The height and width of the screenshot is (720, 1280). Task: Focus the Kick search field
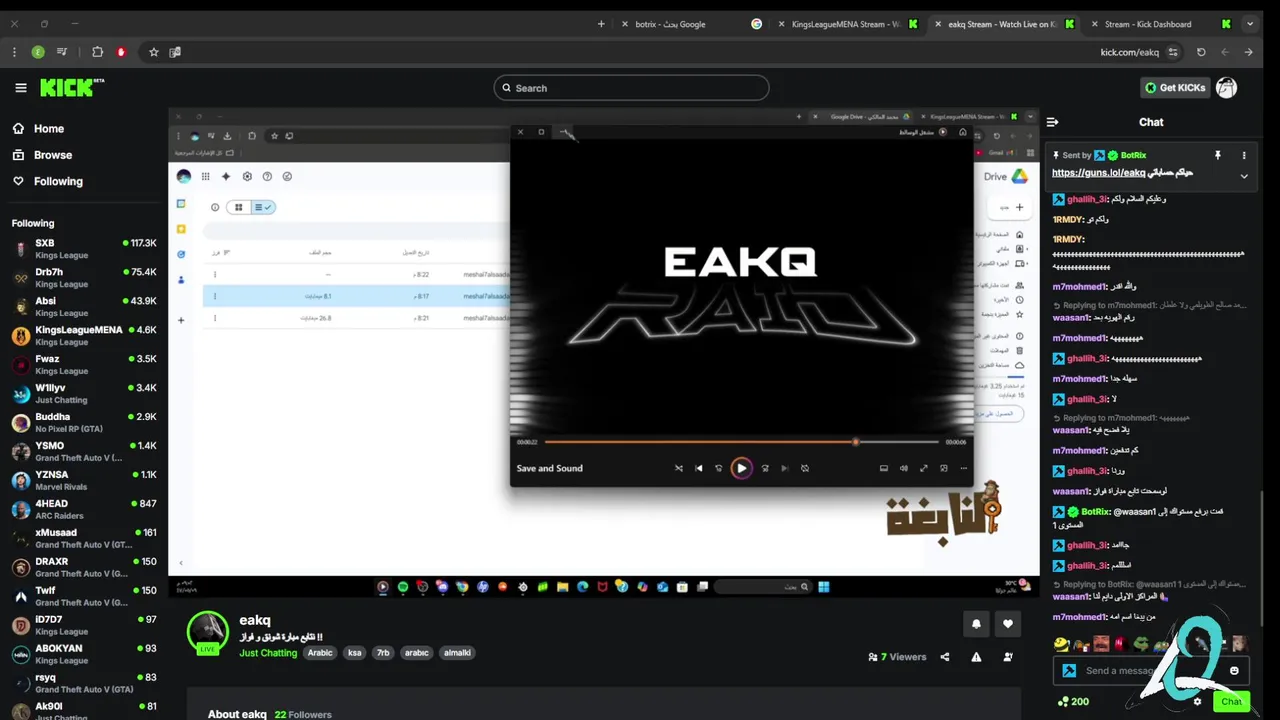pos(631,88)
